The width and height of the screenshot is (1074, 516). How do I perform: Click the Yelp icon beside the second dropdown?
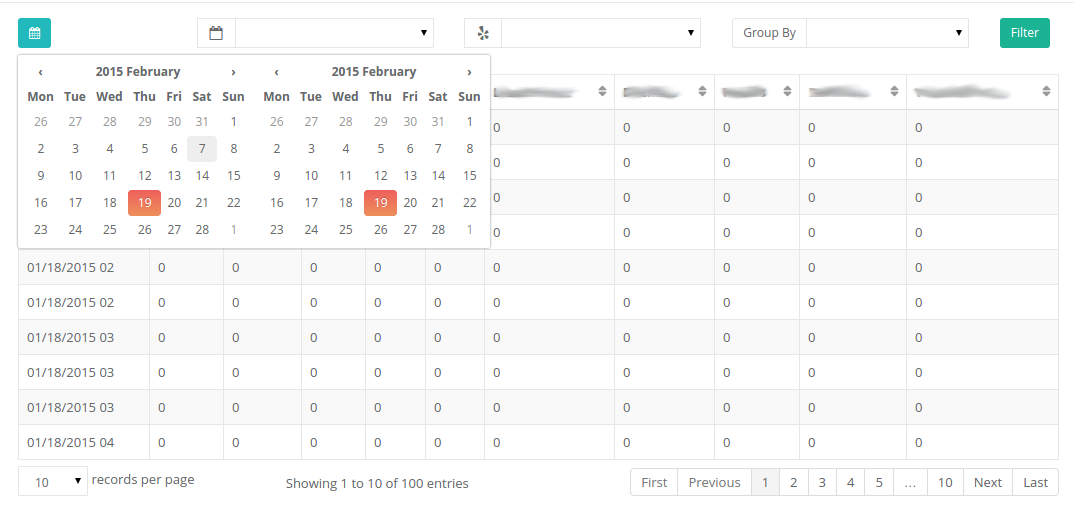pyautogui.click(x=483, y=33)
